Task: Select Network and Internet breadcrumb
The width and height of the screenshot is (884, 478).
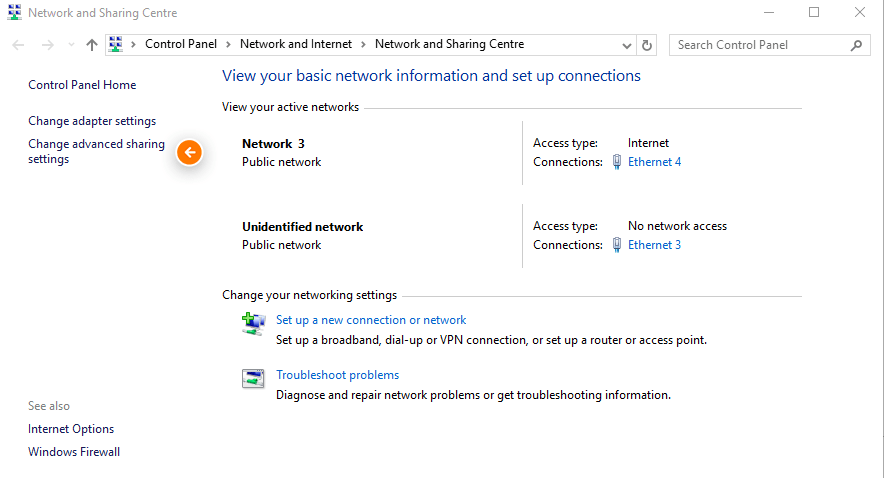Action: tap(295, 44)
